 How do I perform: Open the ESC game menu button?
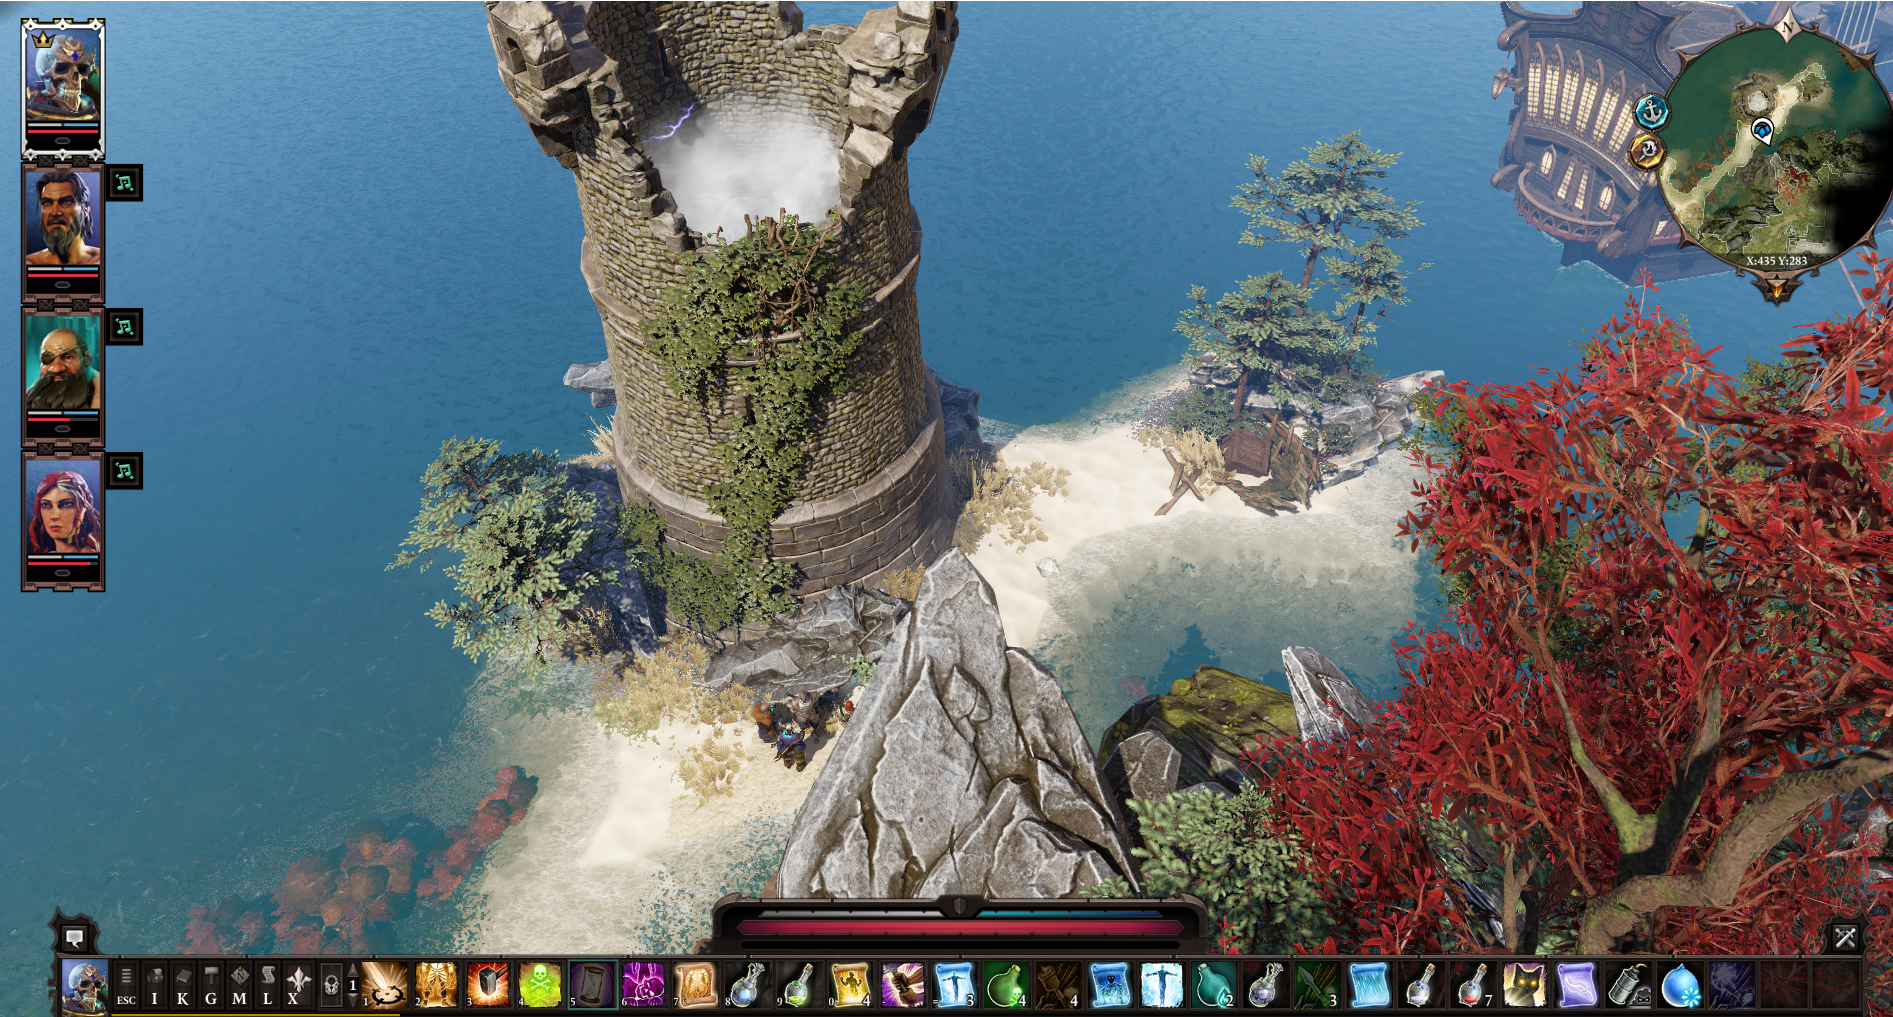[x=126, y=985]
